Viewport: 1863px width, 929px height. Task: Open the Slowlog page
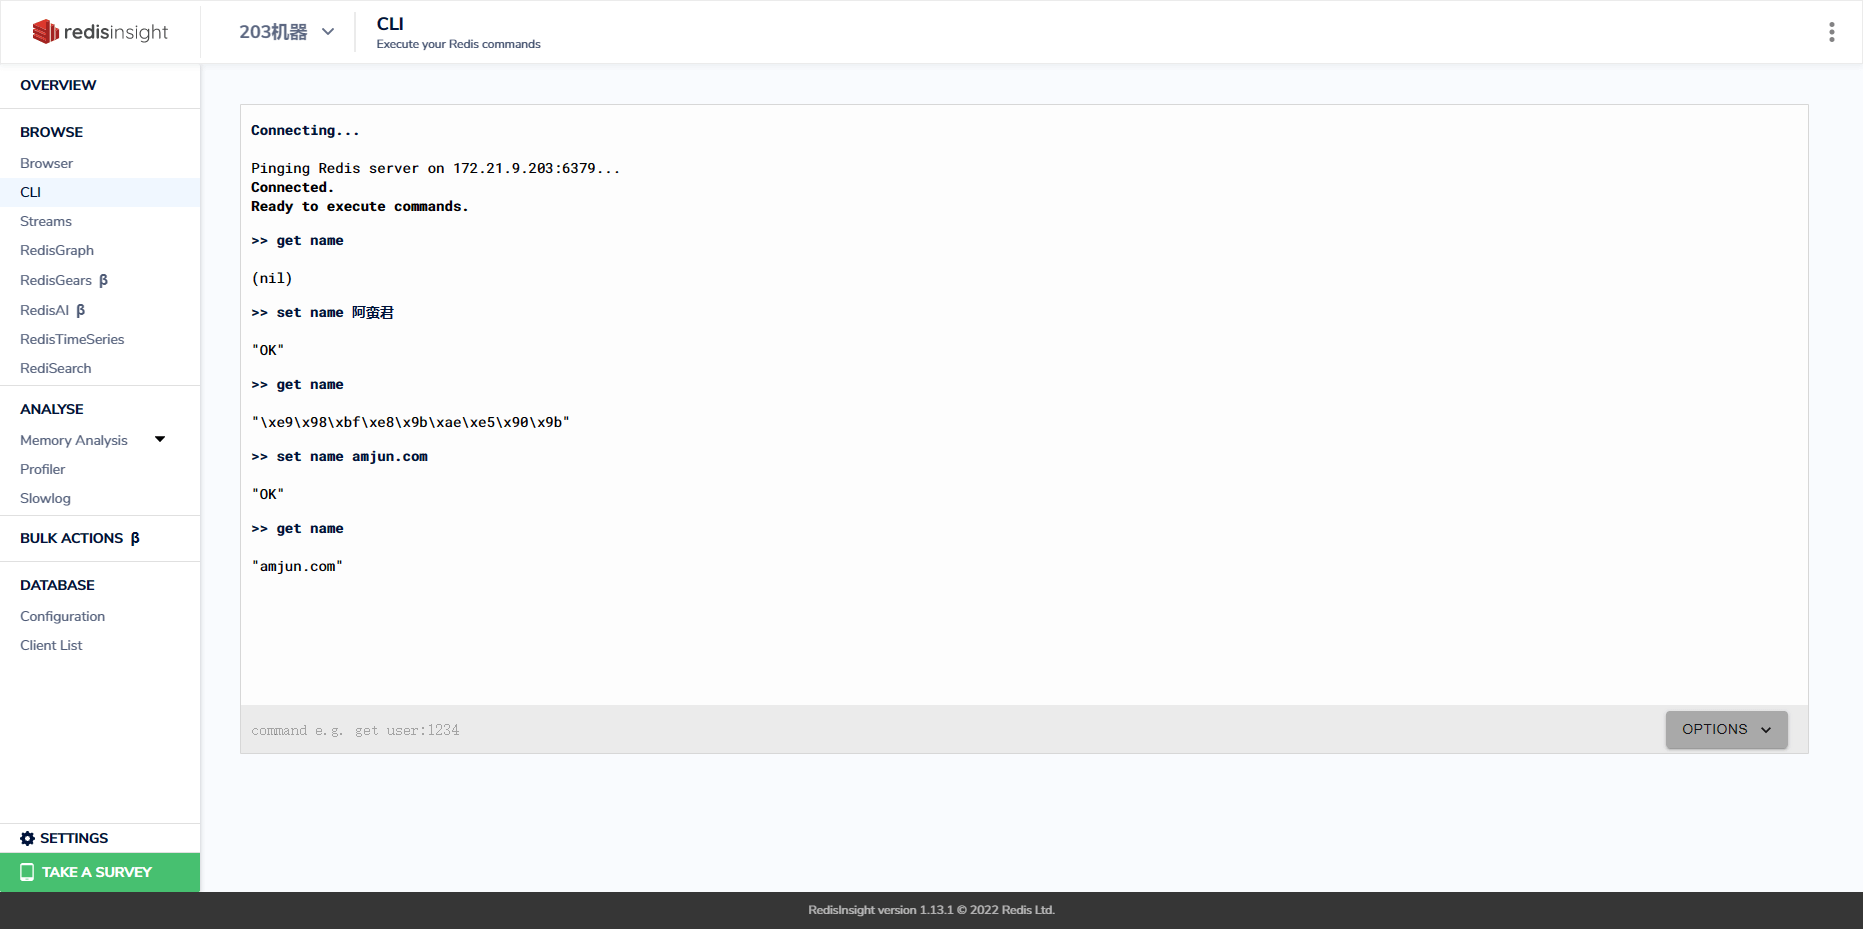(x=45, y=498)
